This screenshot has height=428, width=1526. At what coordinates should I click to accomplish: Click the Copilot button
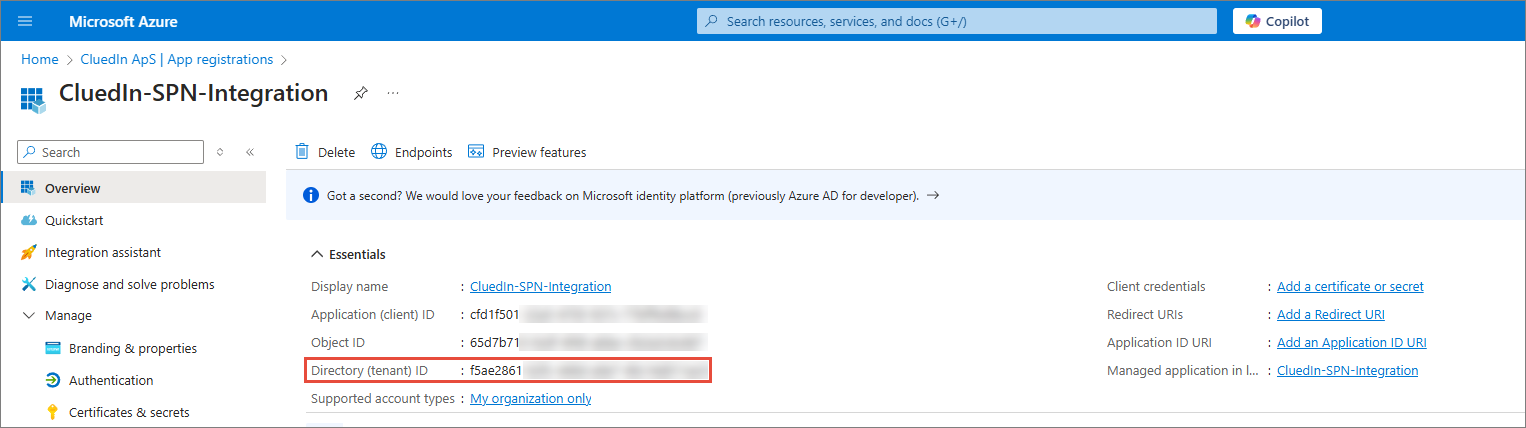pos(1277,21)
